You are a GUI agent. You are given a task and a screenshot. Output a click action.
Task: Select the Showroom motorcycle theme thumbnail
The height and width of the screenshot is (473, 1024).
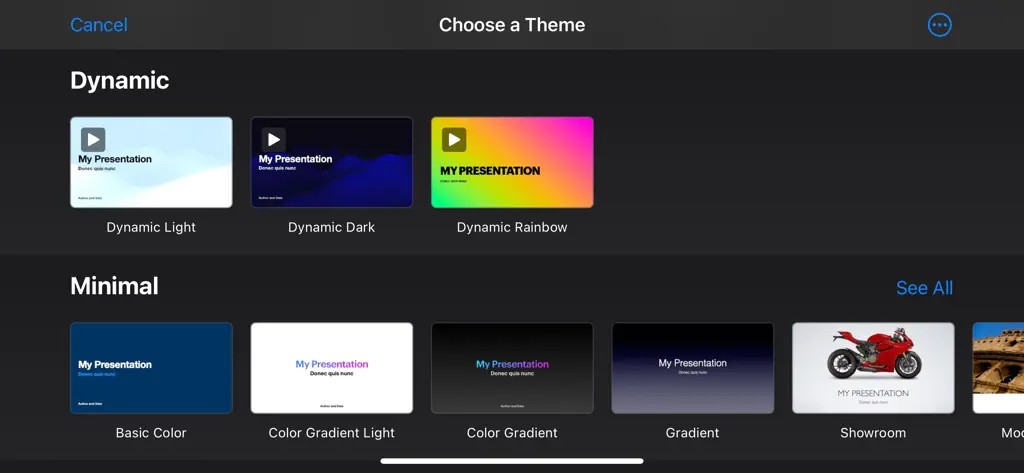pos(873,368)
